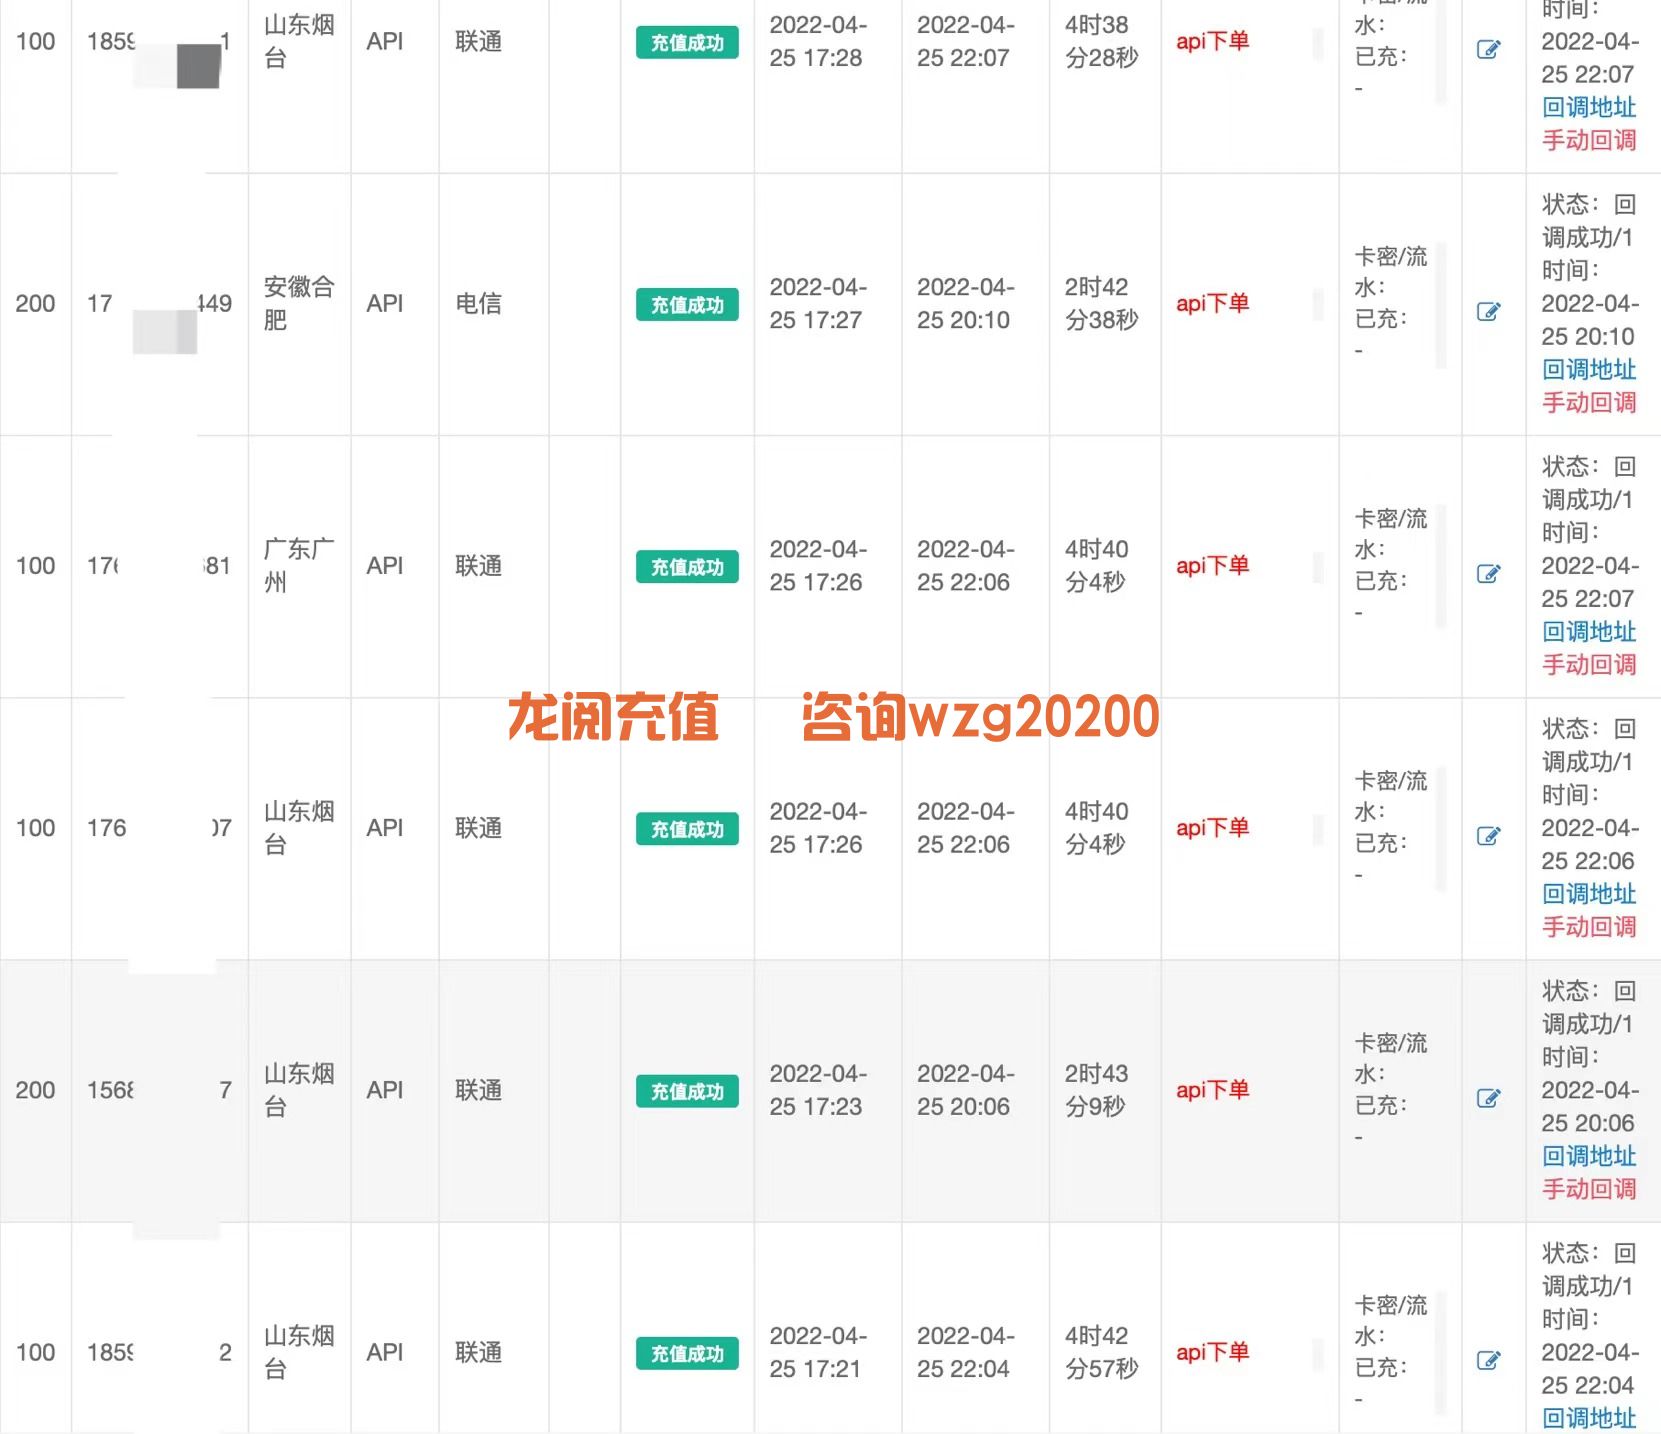The width and height of the screenshot is (1661, 1434).
Task: Click 充值成功 badge in the 17:21 order row
Action: [x=687, y=1353]
